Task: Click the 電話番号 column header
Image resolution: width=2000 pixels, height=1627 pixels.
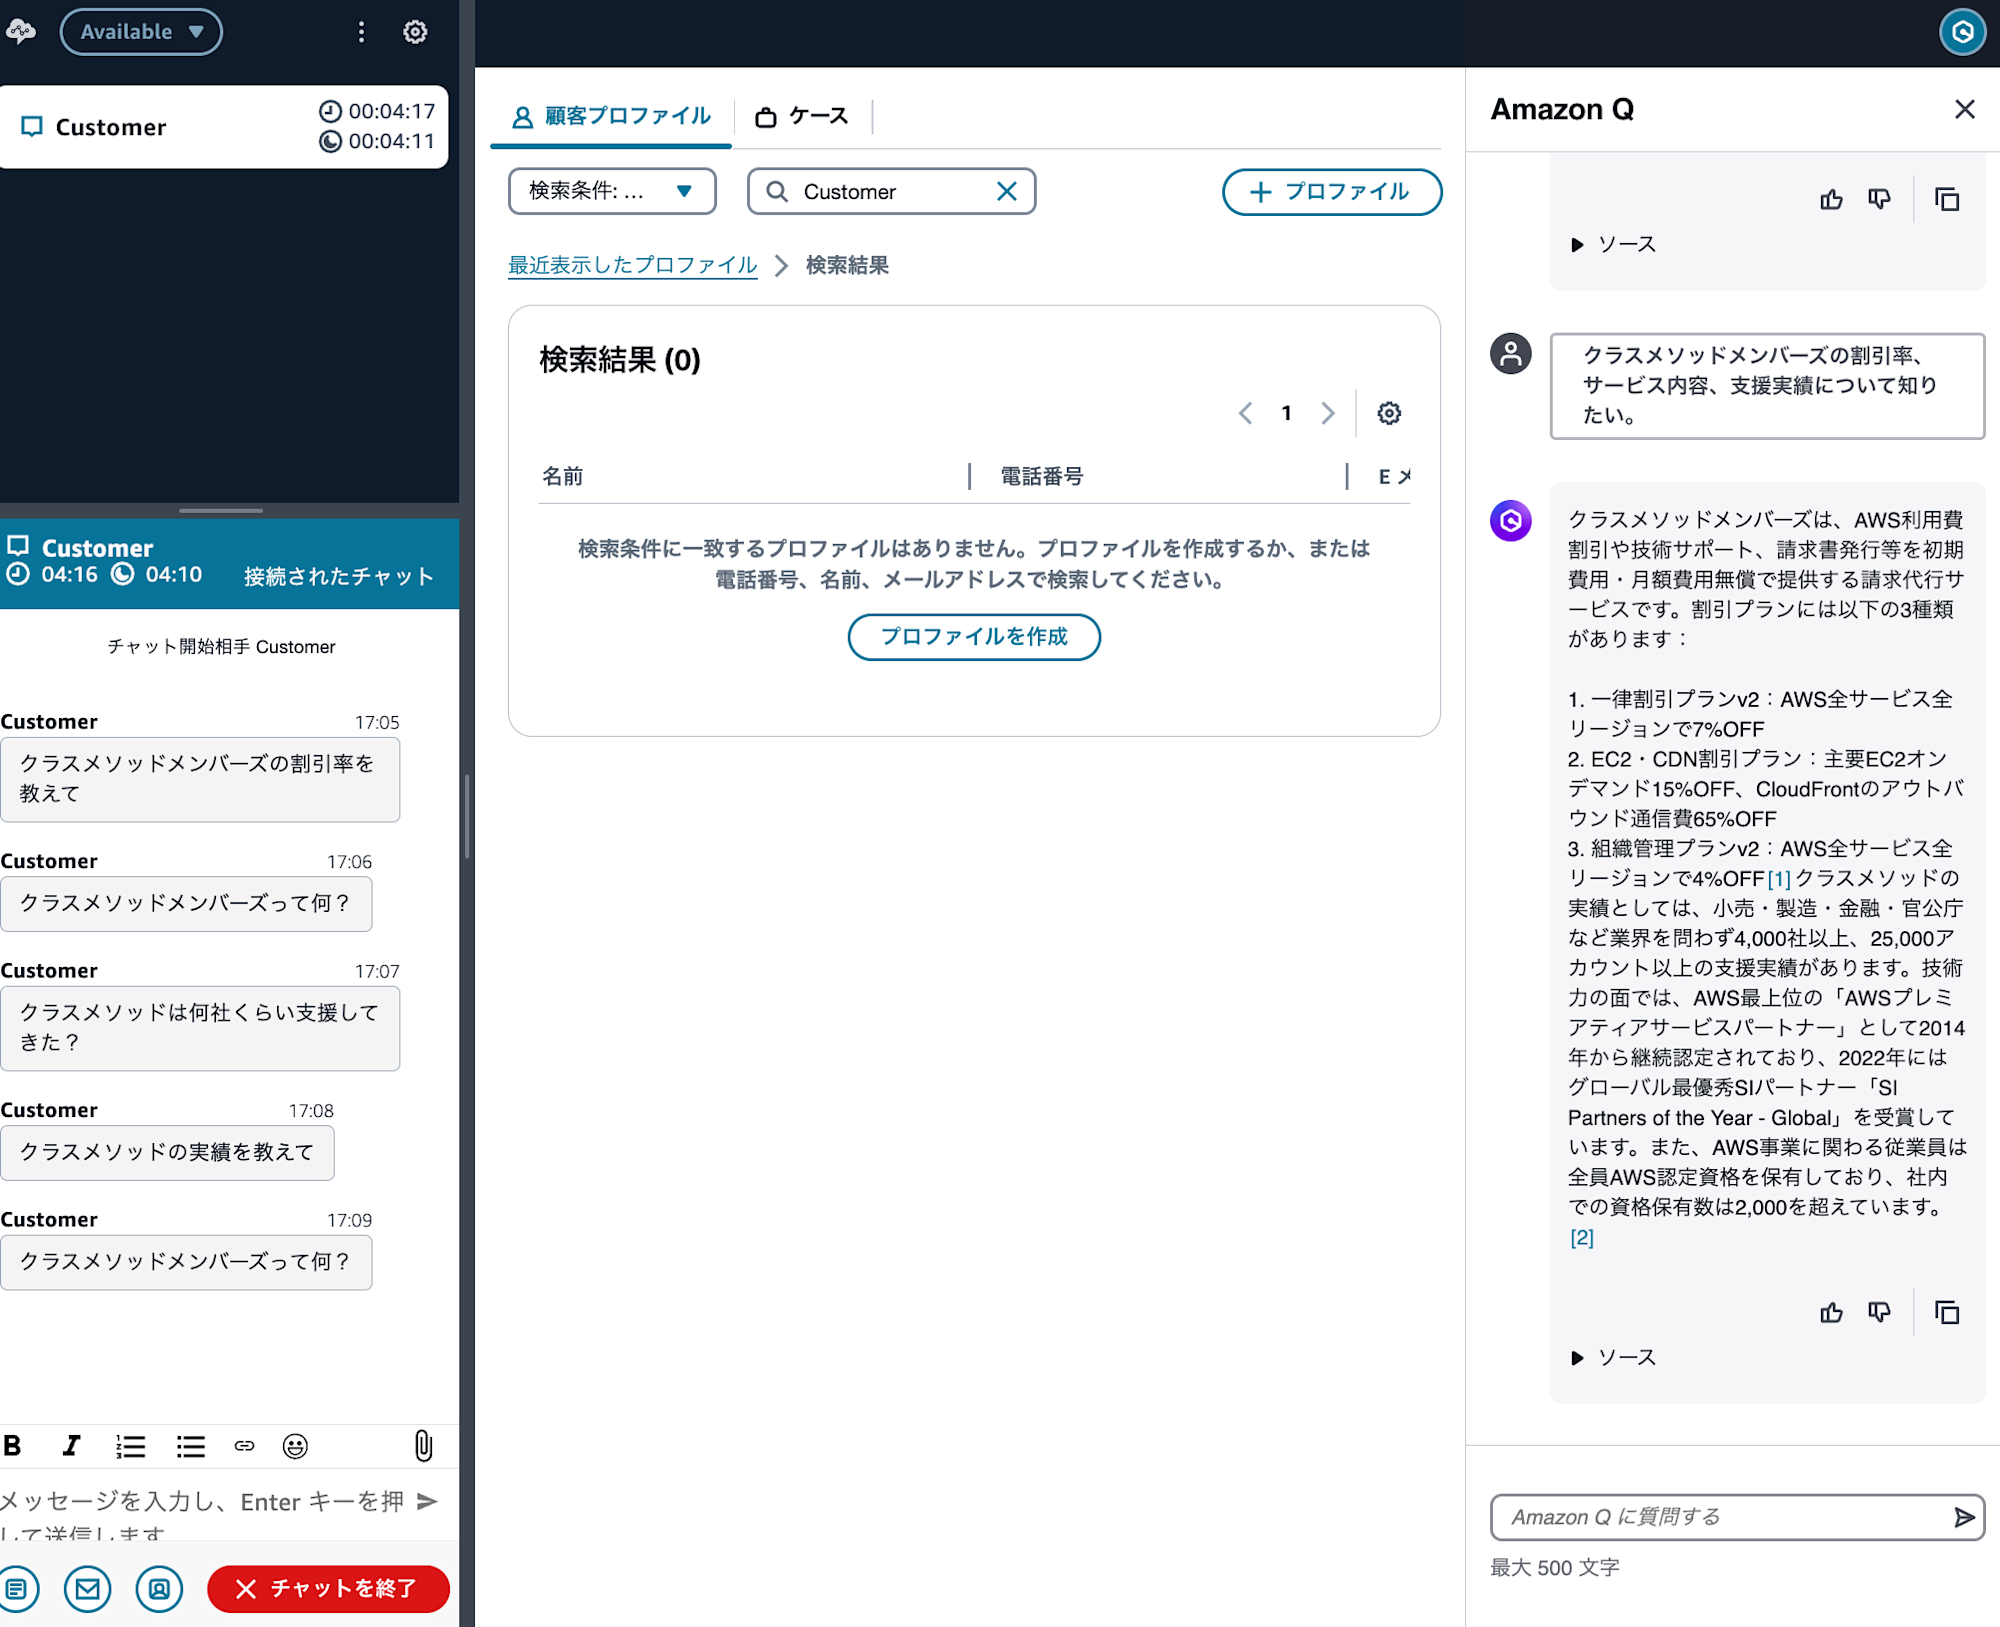Action: (x=1041, y=476)
